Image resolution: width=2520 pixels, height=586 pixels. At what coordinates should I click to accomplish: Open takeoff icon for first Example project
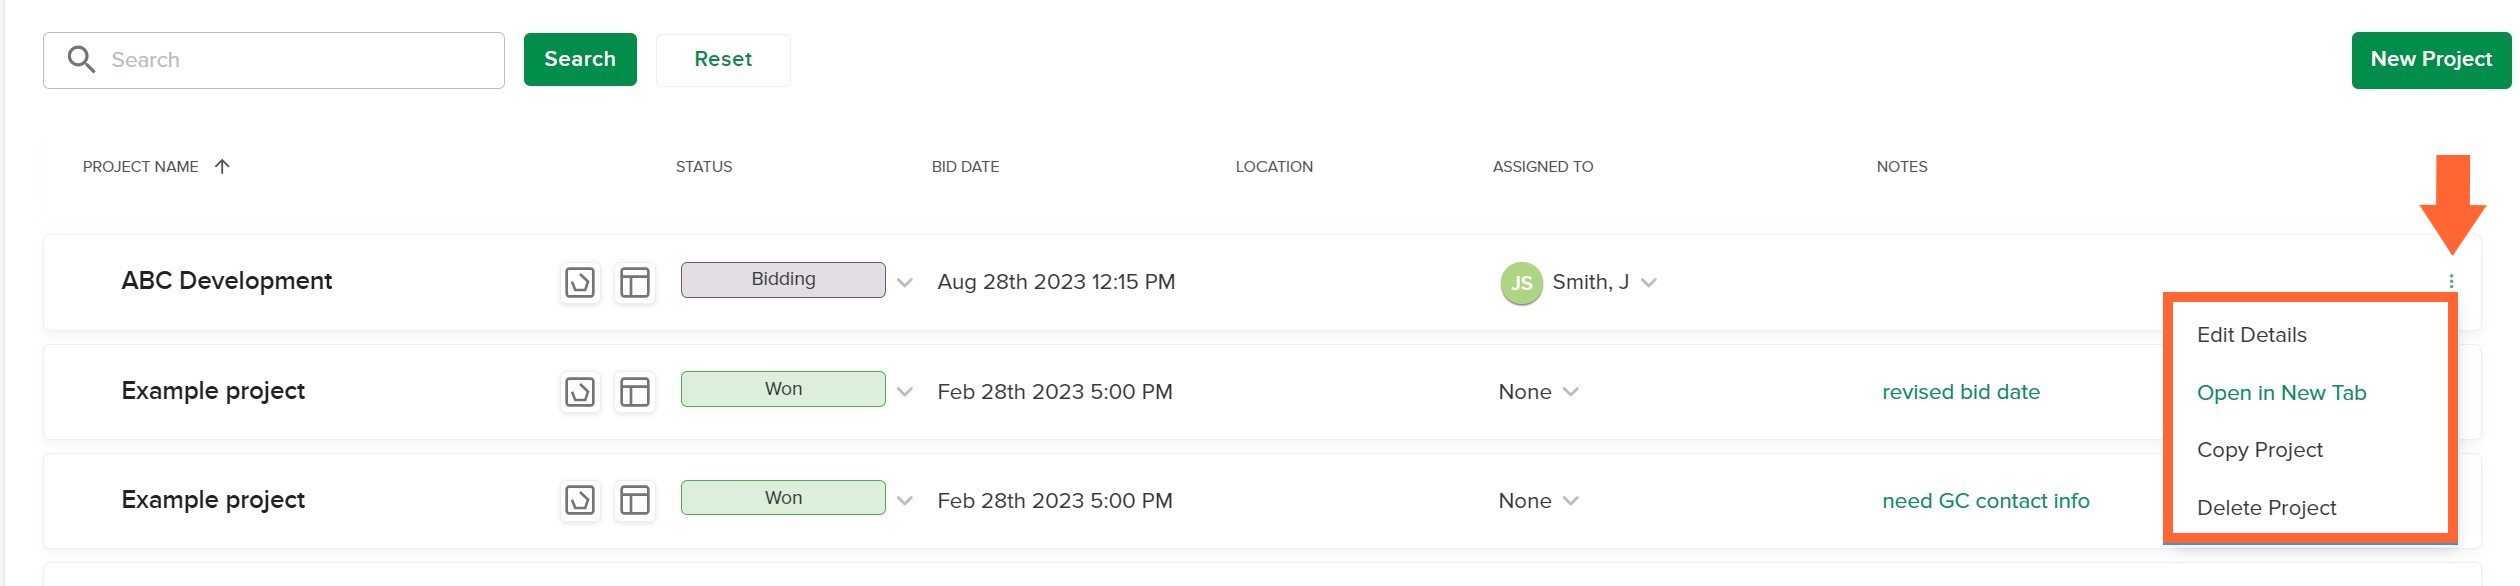[x=580, y=392]
